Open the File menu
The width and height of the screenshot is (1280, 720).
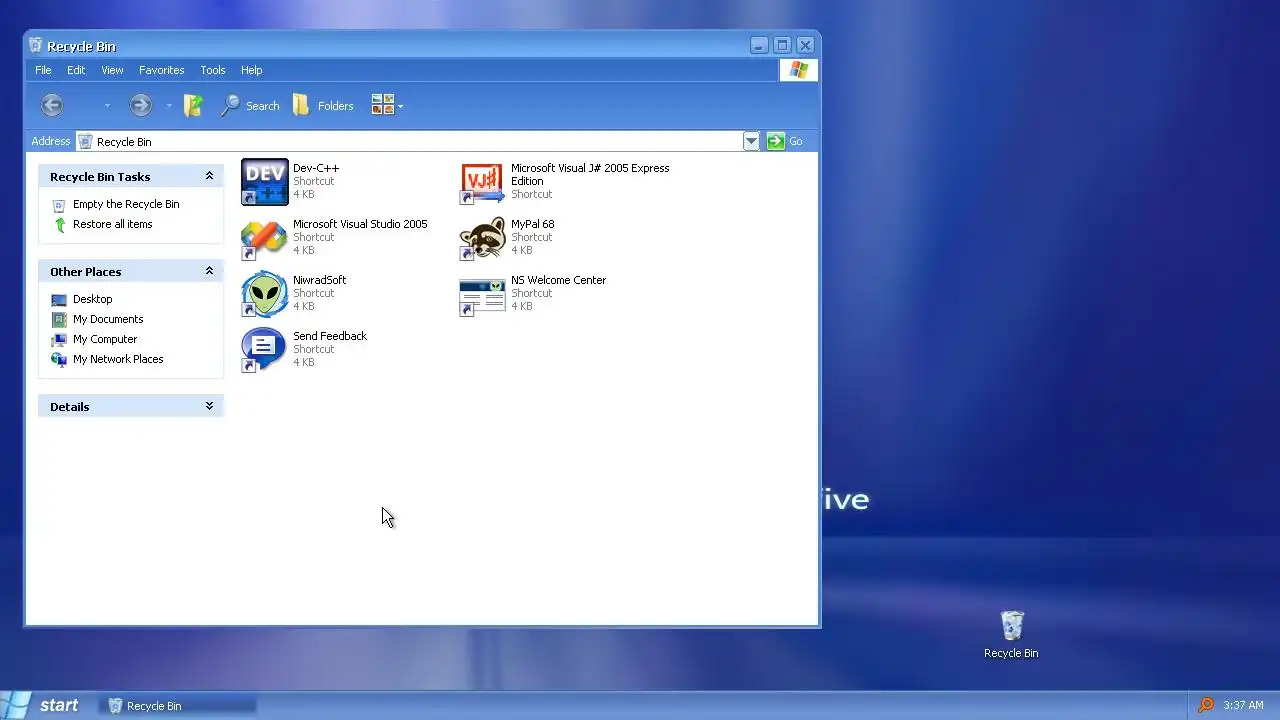click(43, 70)
